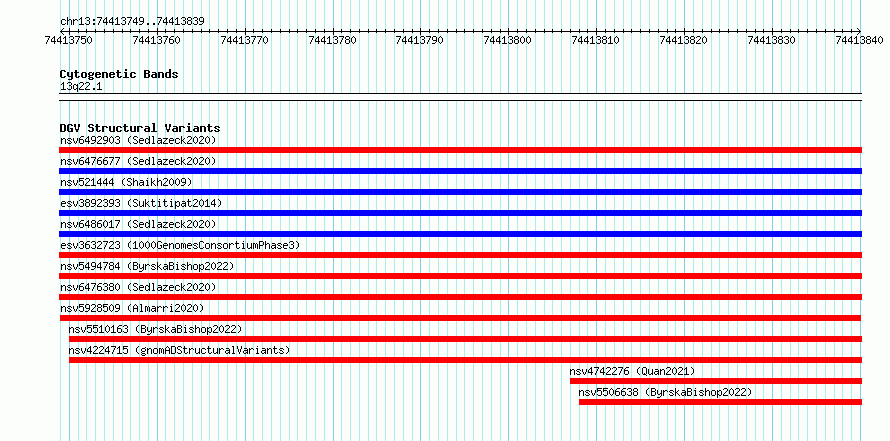This screenshot has height=441, width=890.
Task: Click the nsv5506638 (ByrskaBishop2022) label
Action: 665,392
